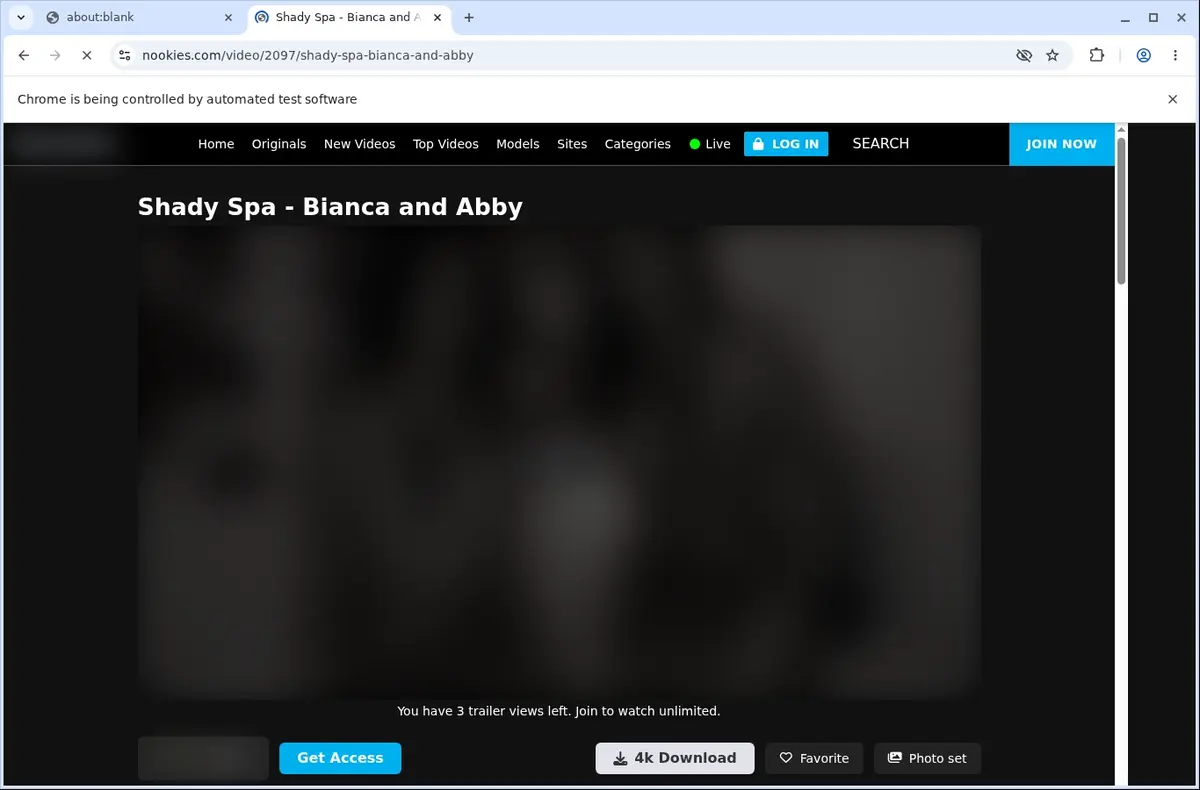This screenshot has height=790, width=1200.
Task: Open the Photo set button
Action: coord(928,758)
